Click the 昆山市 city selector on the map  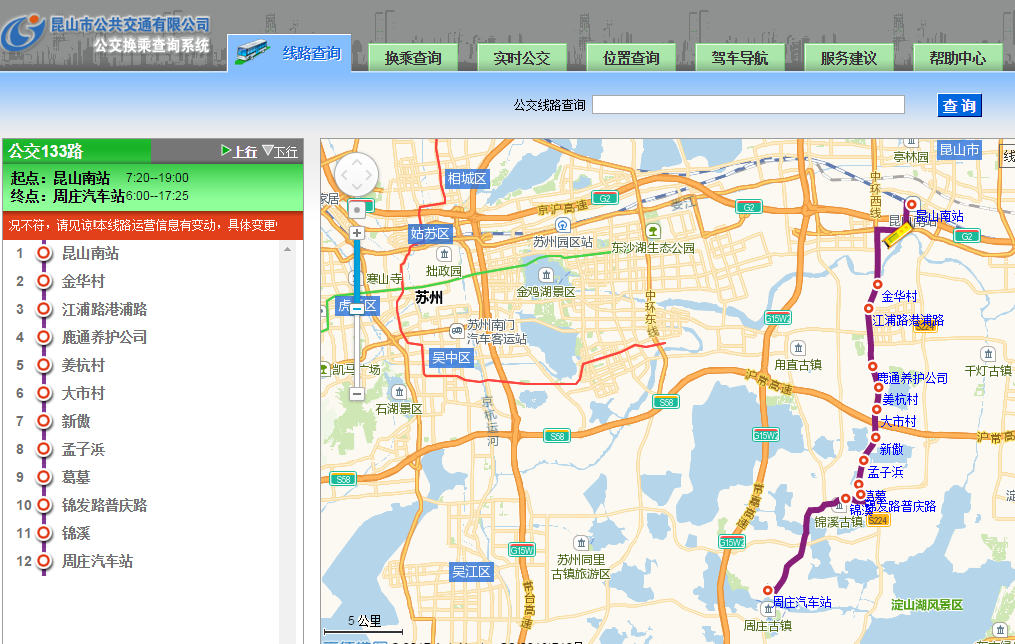(958, 151)
